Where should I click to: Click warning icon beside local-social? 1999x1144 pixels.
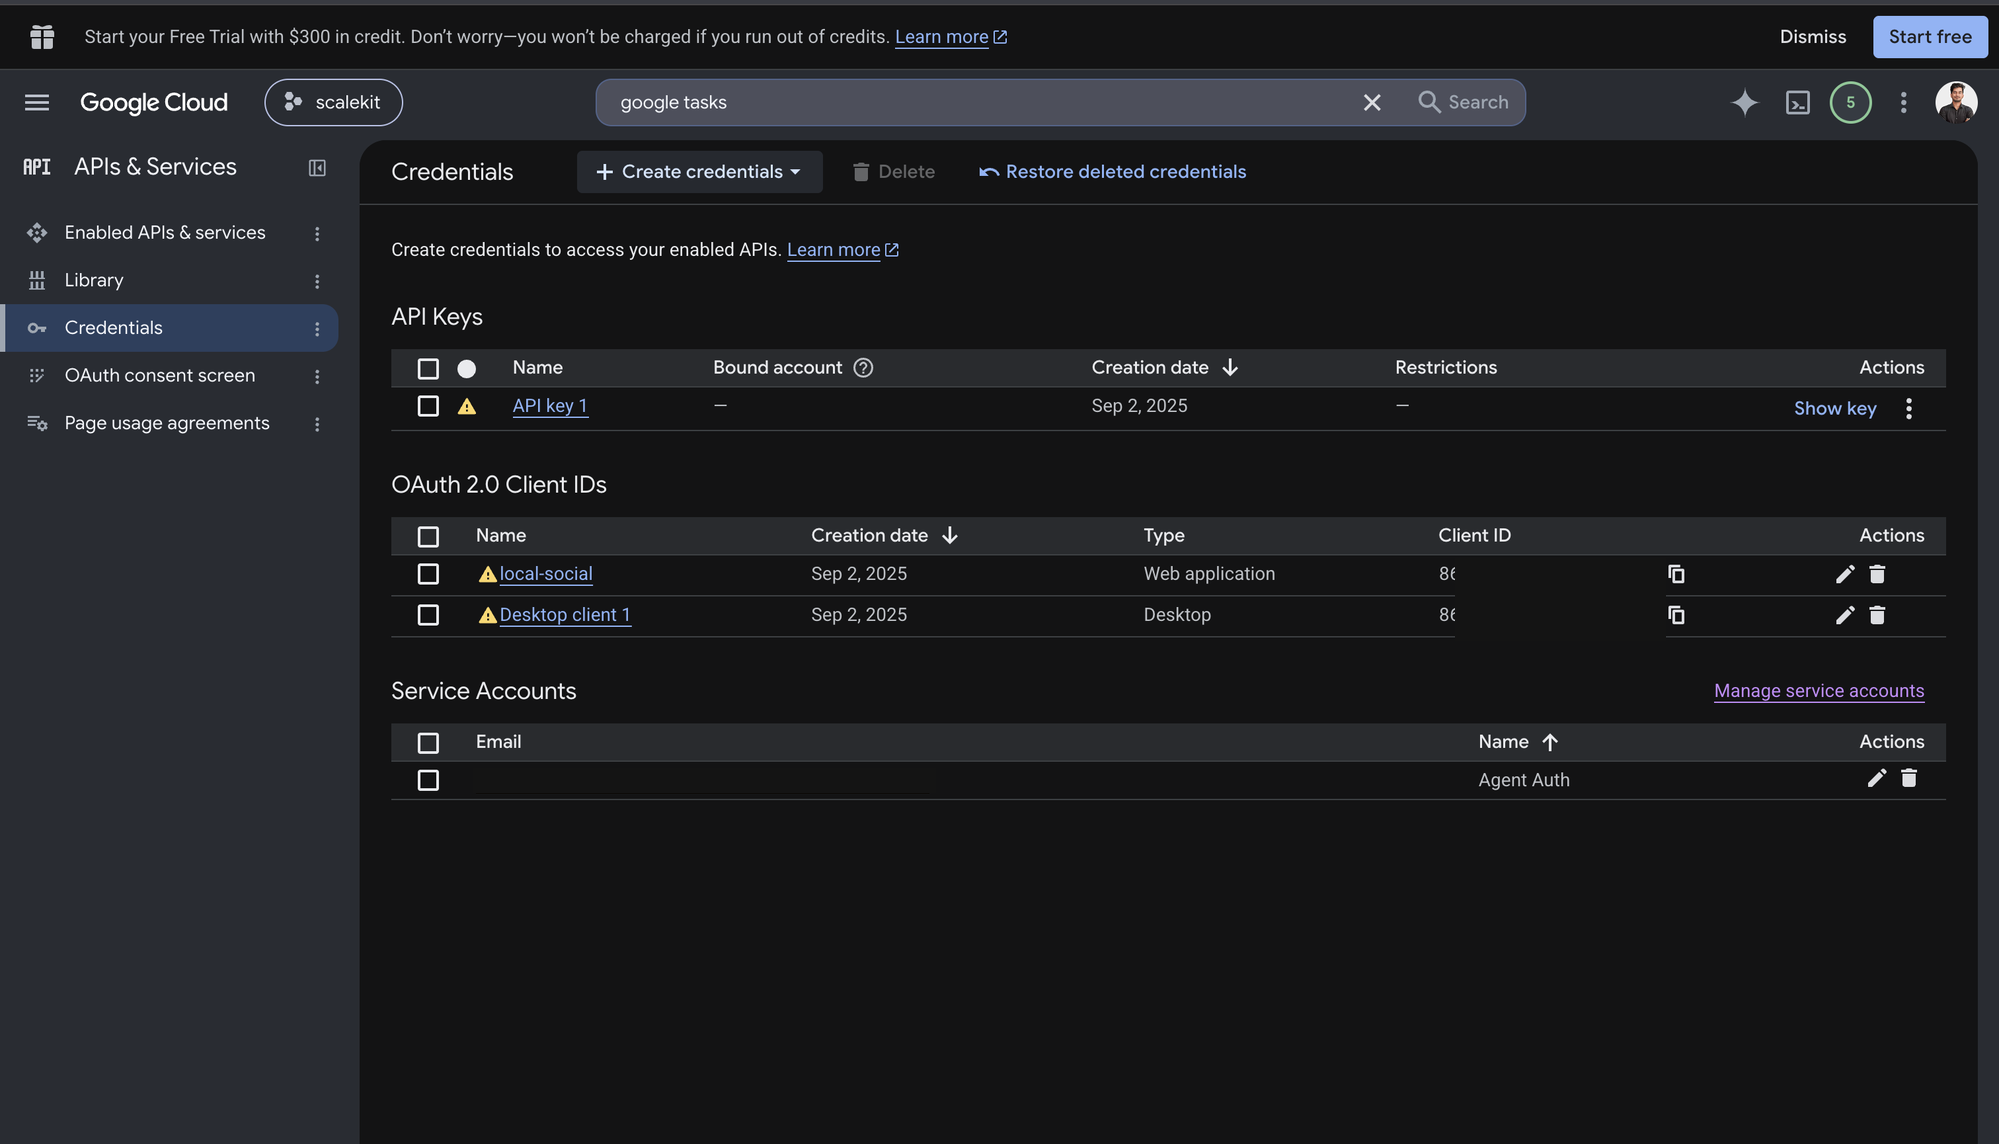(488, 574)
